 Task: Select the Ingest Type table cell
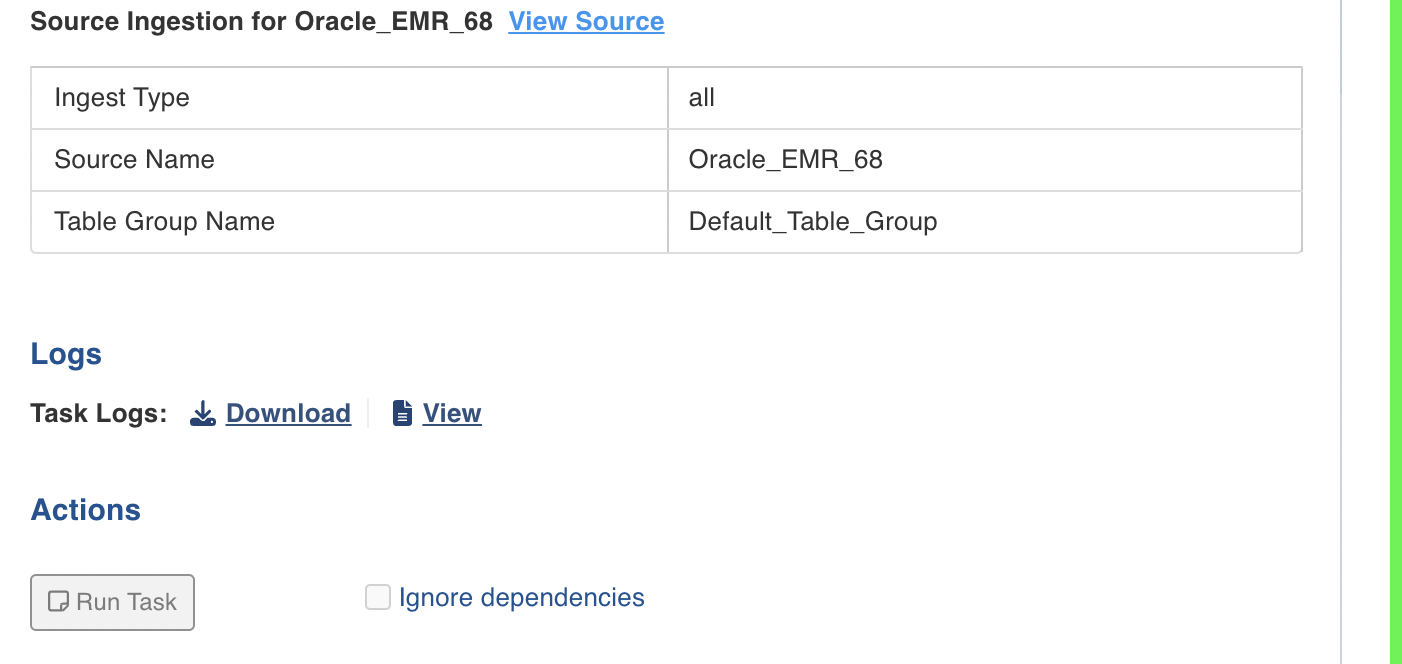(350, 98)
